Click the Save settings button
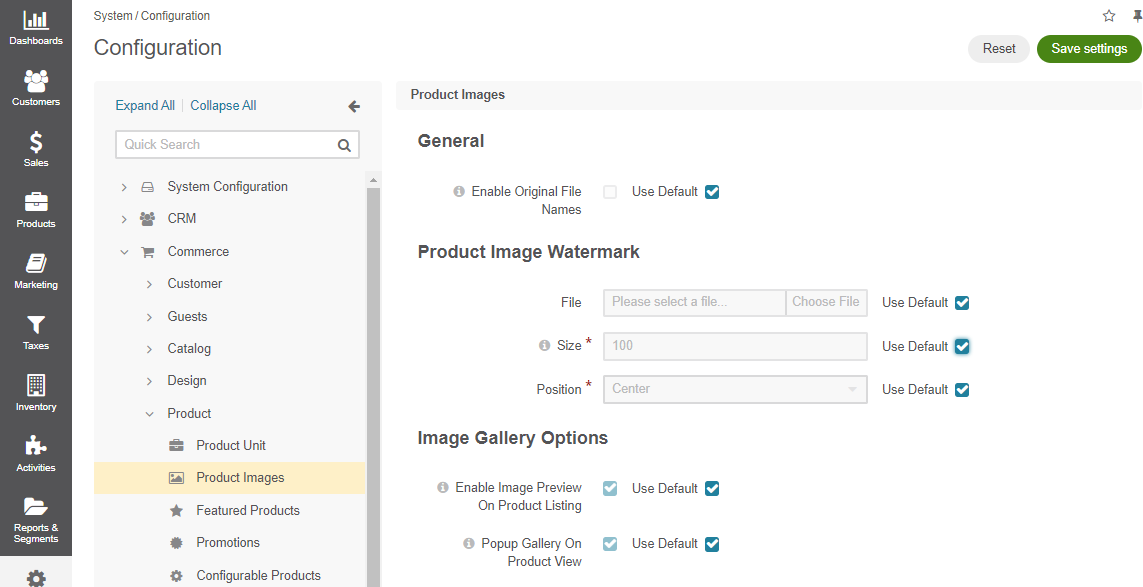The width and height of the screenshot is (1143, 587). point(1089,49)
